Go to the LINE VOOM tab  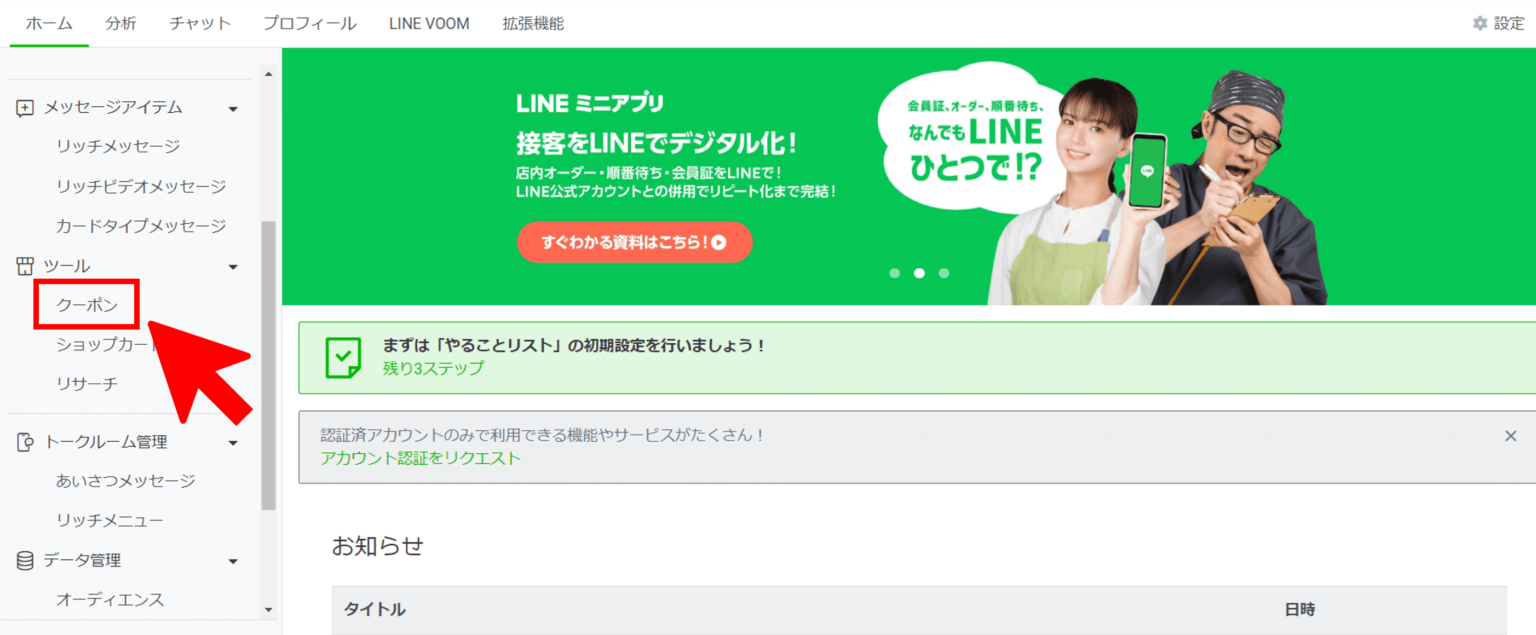(428, 22)
